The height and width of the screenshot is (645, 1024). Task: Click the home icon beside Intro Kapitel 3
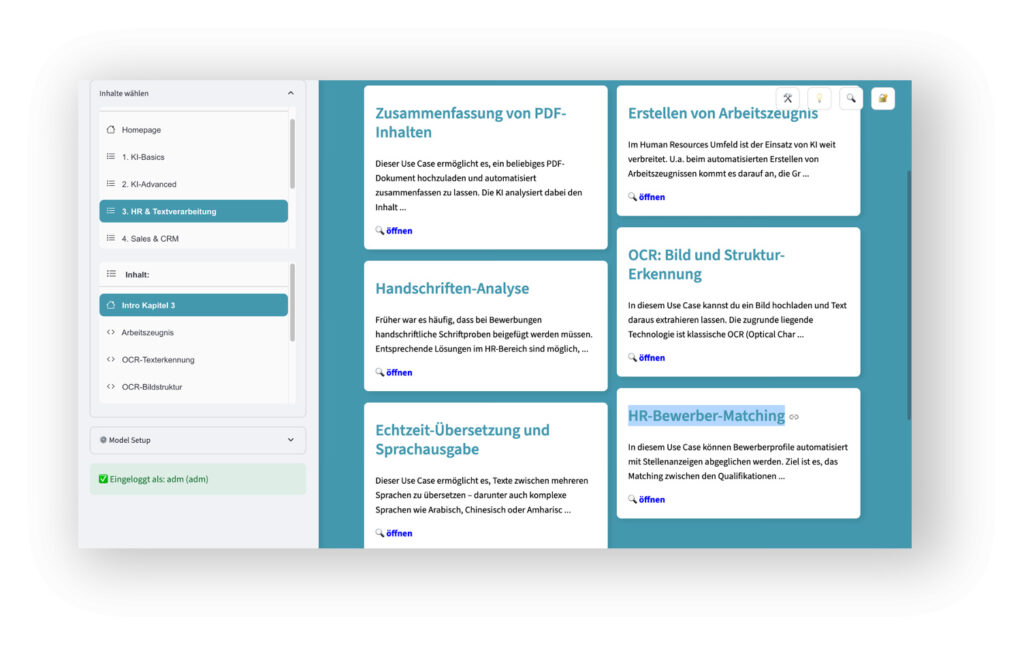pyautogui.click(x=111, y=305)
